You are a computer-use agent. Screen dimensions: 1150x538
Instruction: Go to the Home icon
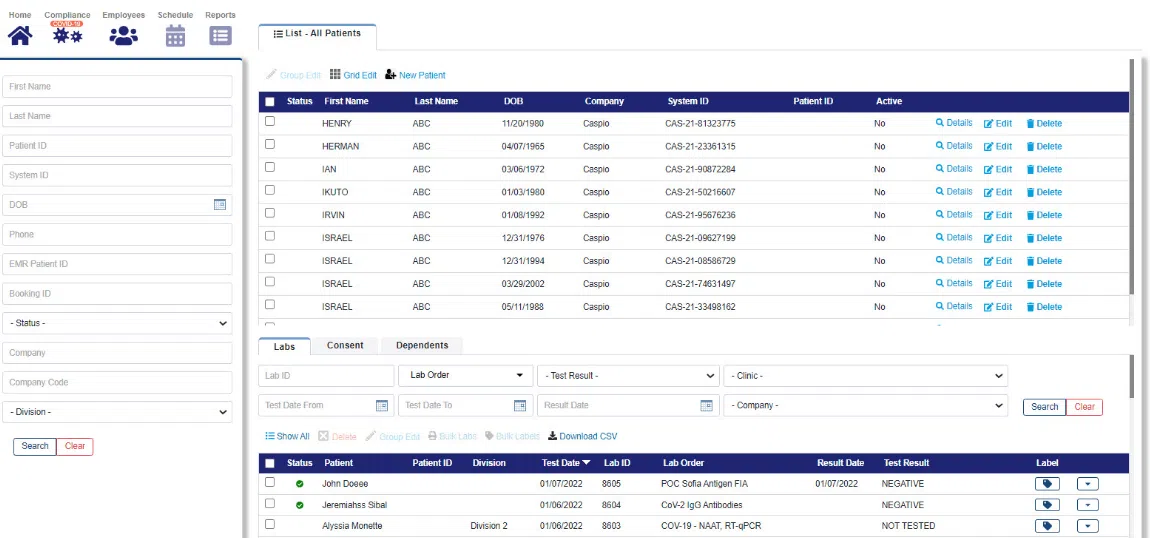click(x=20, y=35)
